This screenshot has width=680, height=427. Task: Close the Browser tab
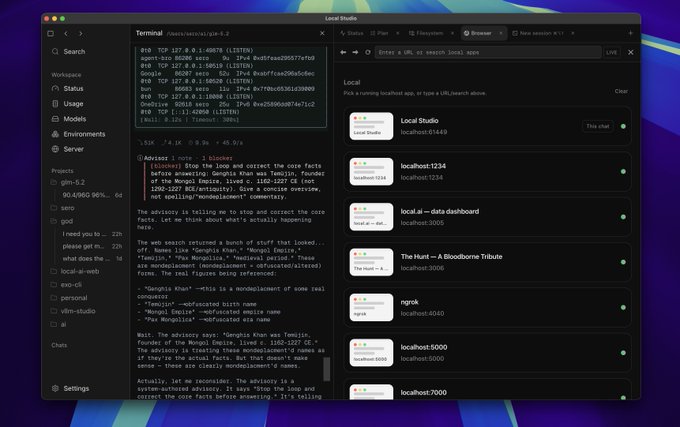point(501,33)
